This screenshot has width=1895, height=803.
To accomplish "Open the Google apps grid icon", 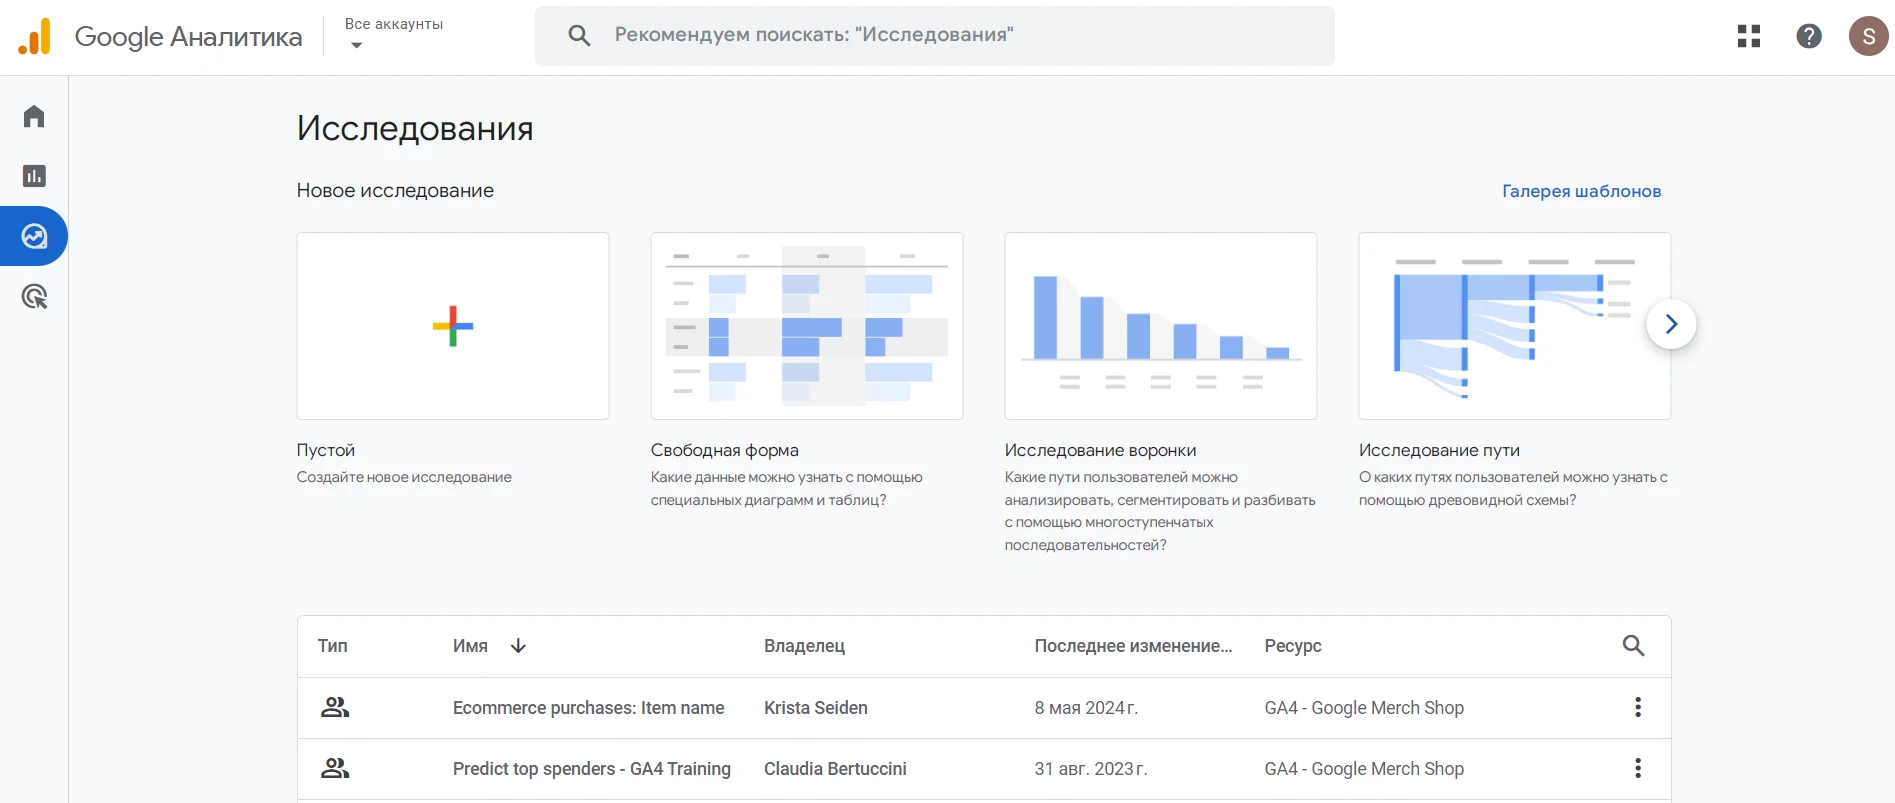I will [x=1749, y=36].
